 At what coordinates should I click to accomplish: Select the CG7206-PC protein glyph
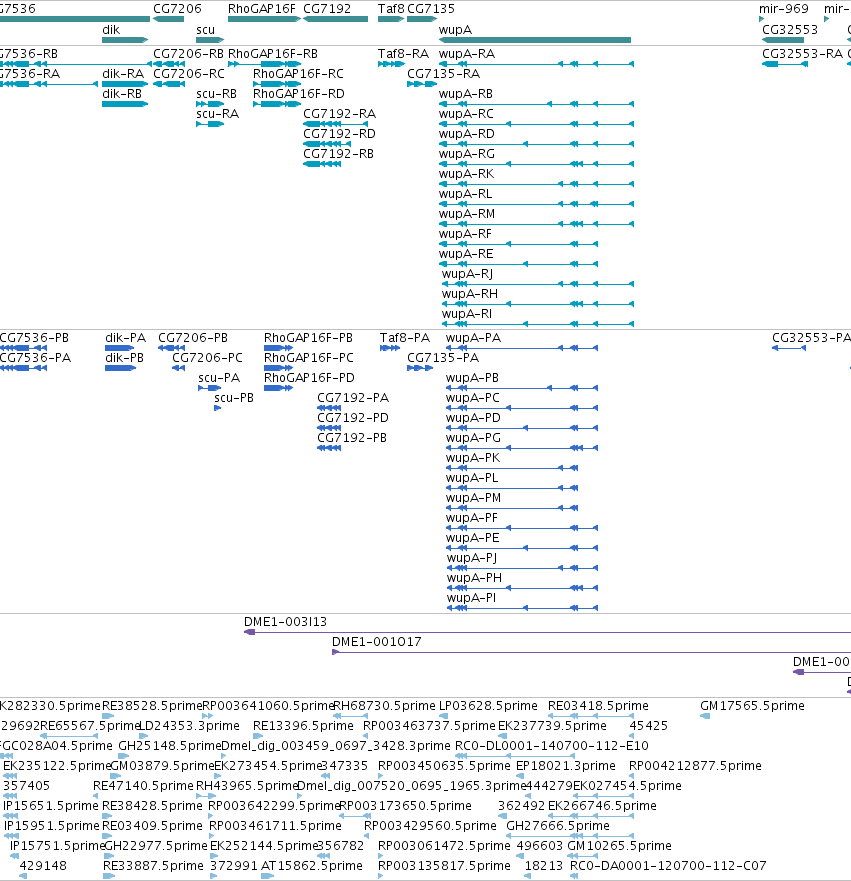[179, 368]
